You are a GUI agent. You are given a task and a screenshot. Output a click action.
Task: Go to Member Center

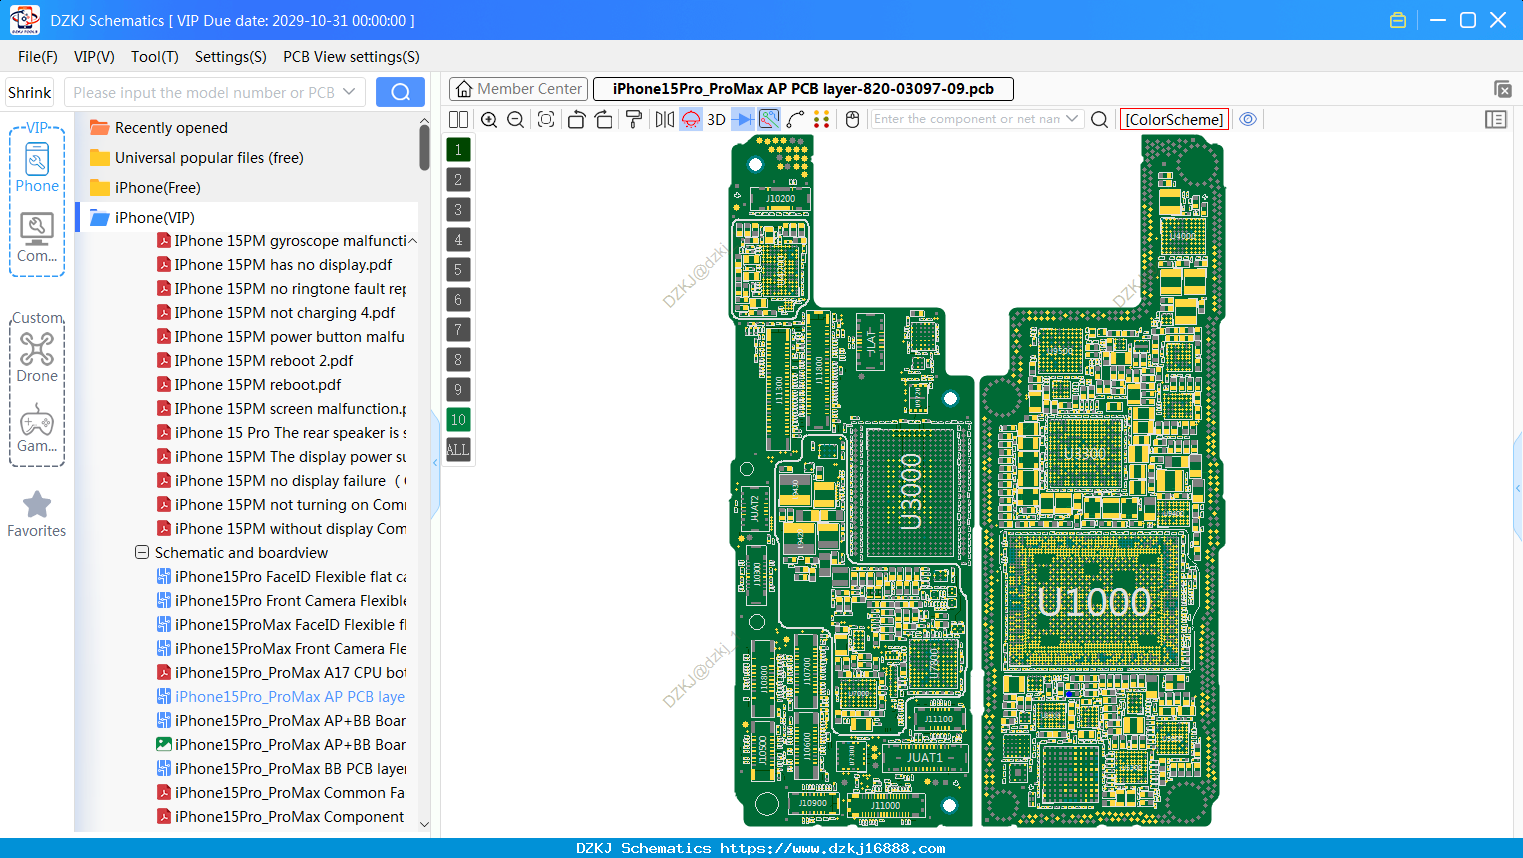[x=518, y=89]
